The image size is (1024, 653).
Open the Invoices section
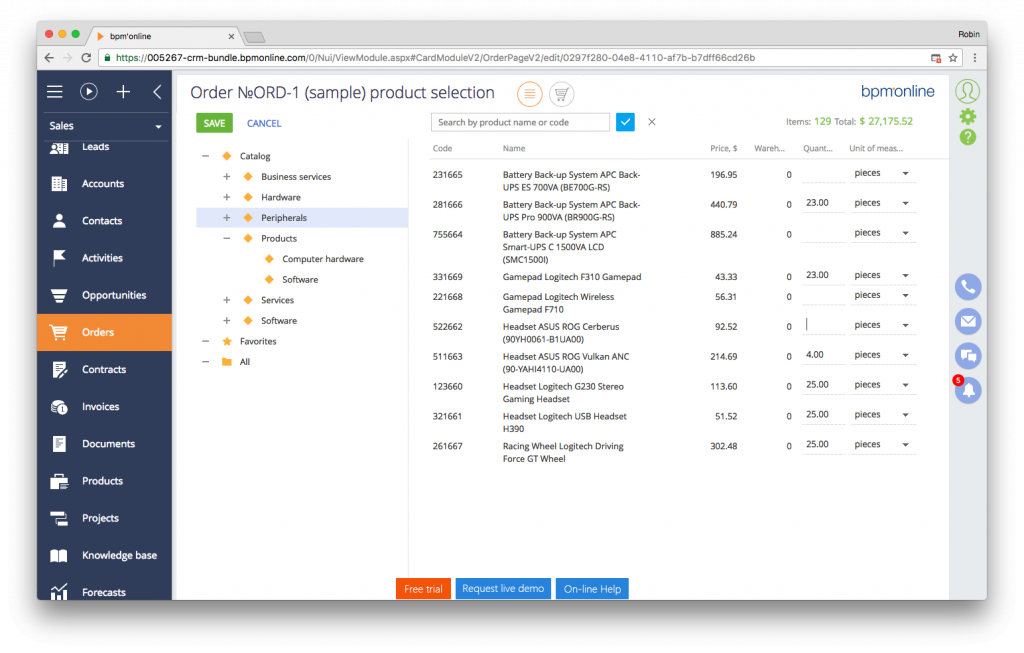(x=104, y=407)
